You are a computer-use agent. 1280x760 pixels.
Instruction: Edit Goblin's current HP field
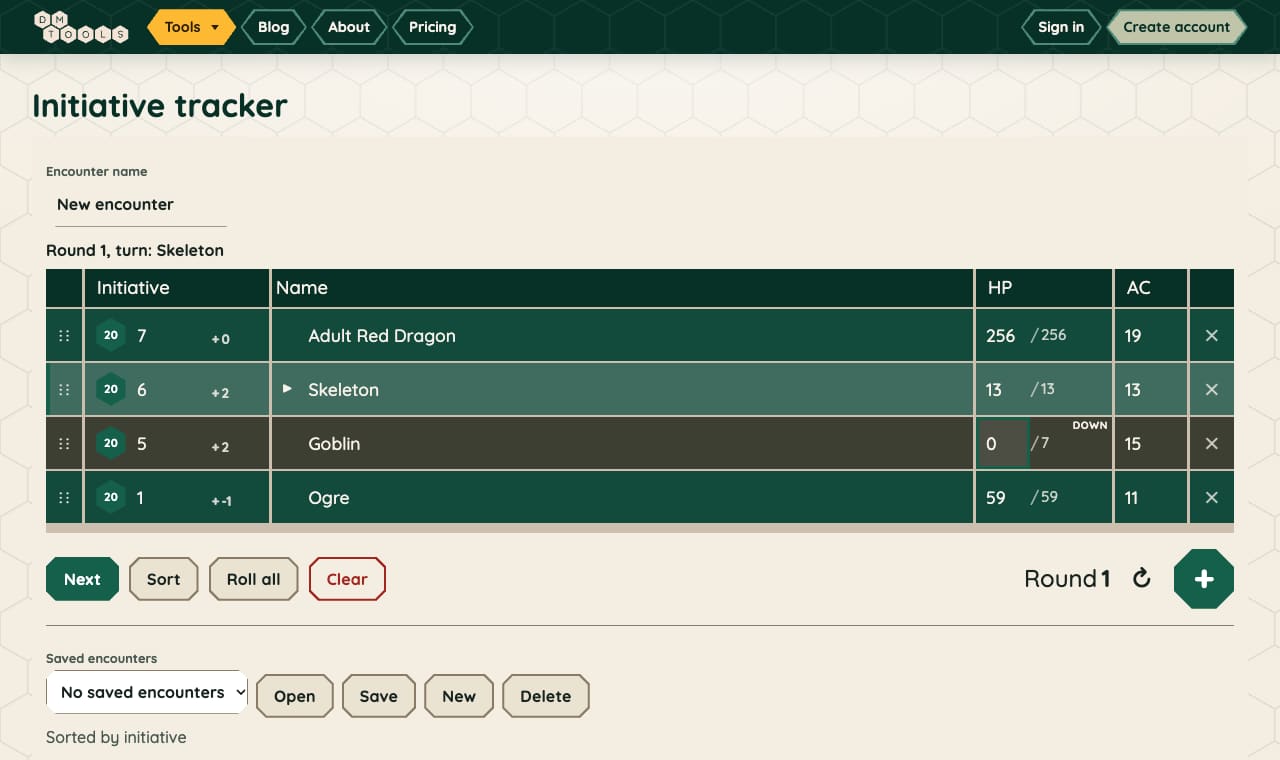tap(1003, 444)
